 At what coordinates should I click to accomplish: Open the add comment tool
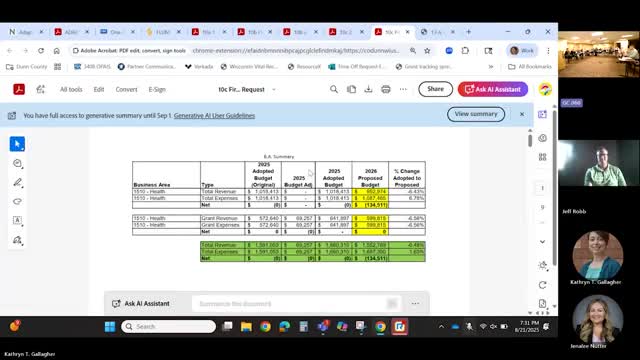click(x=17, y=163)
